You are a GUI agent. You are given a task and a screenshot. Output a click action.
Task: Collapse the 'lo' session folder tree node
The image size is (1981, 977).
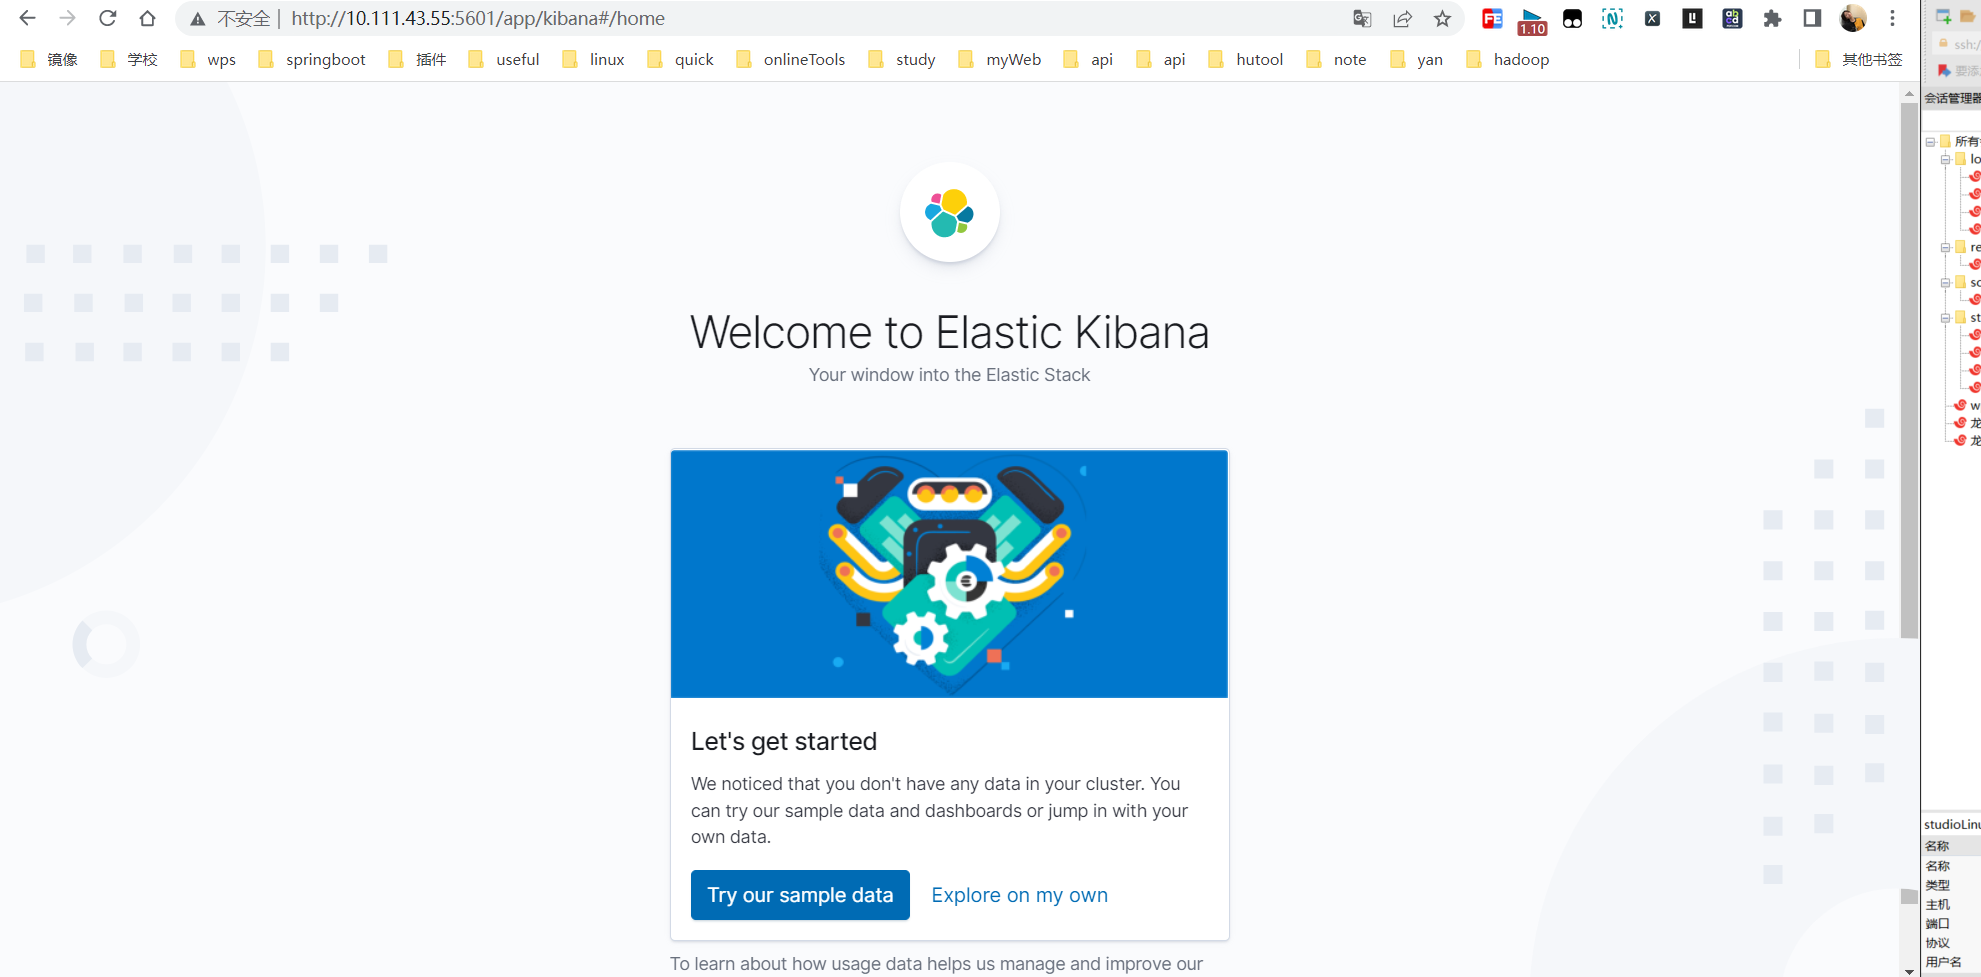(x=1945, y=160)
